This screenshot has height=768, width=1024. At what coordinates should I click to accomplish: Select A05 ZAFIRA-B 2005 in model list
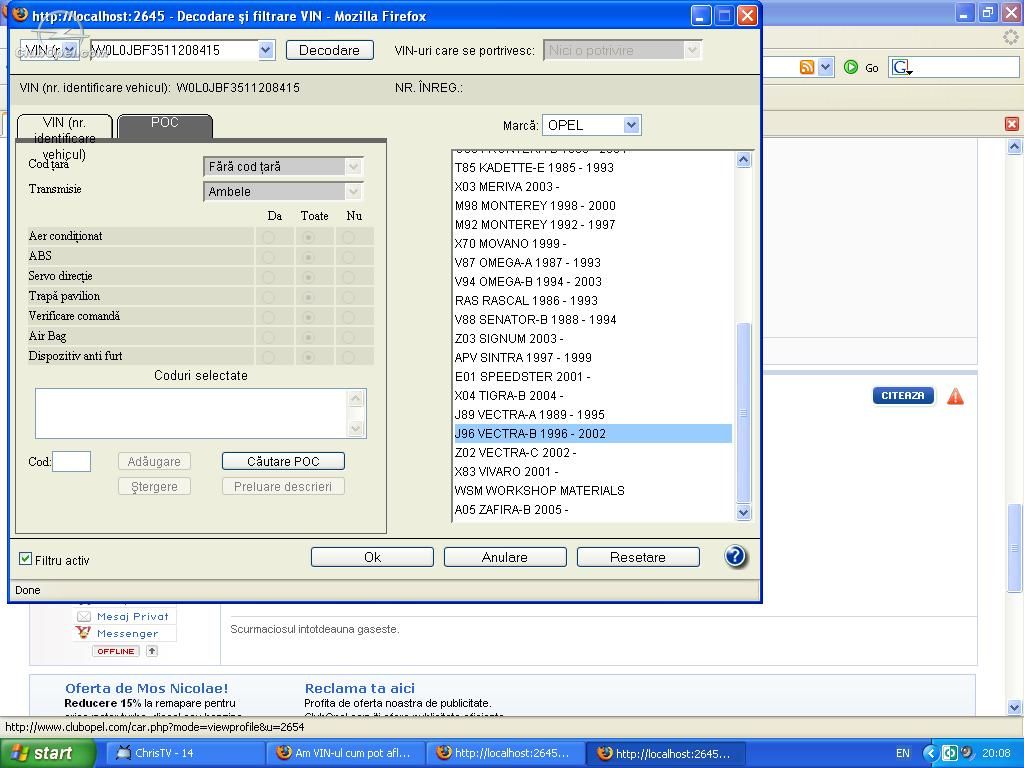pos(593,509)
